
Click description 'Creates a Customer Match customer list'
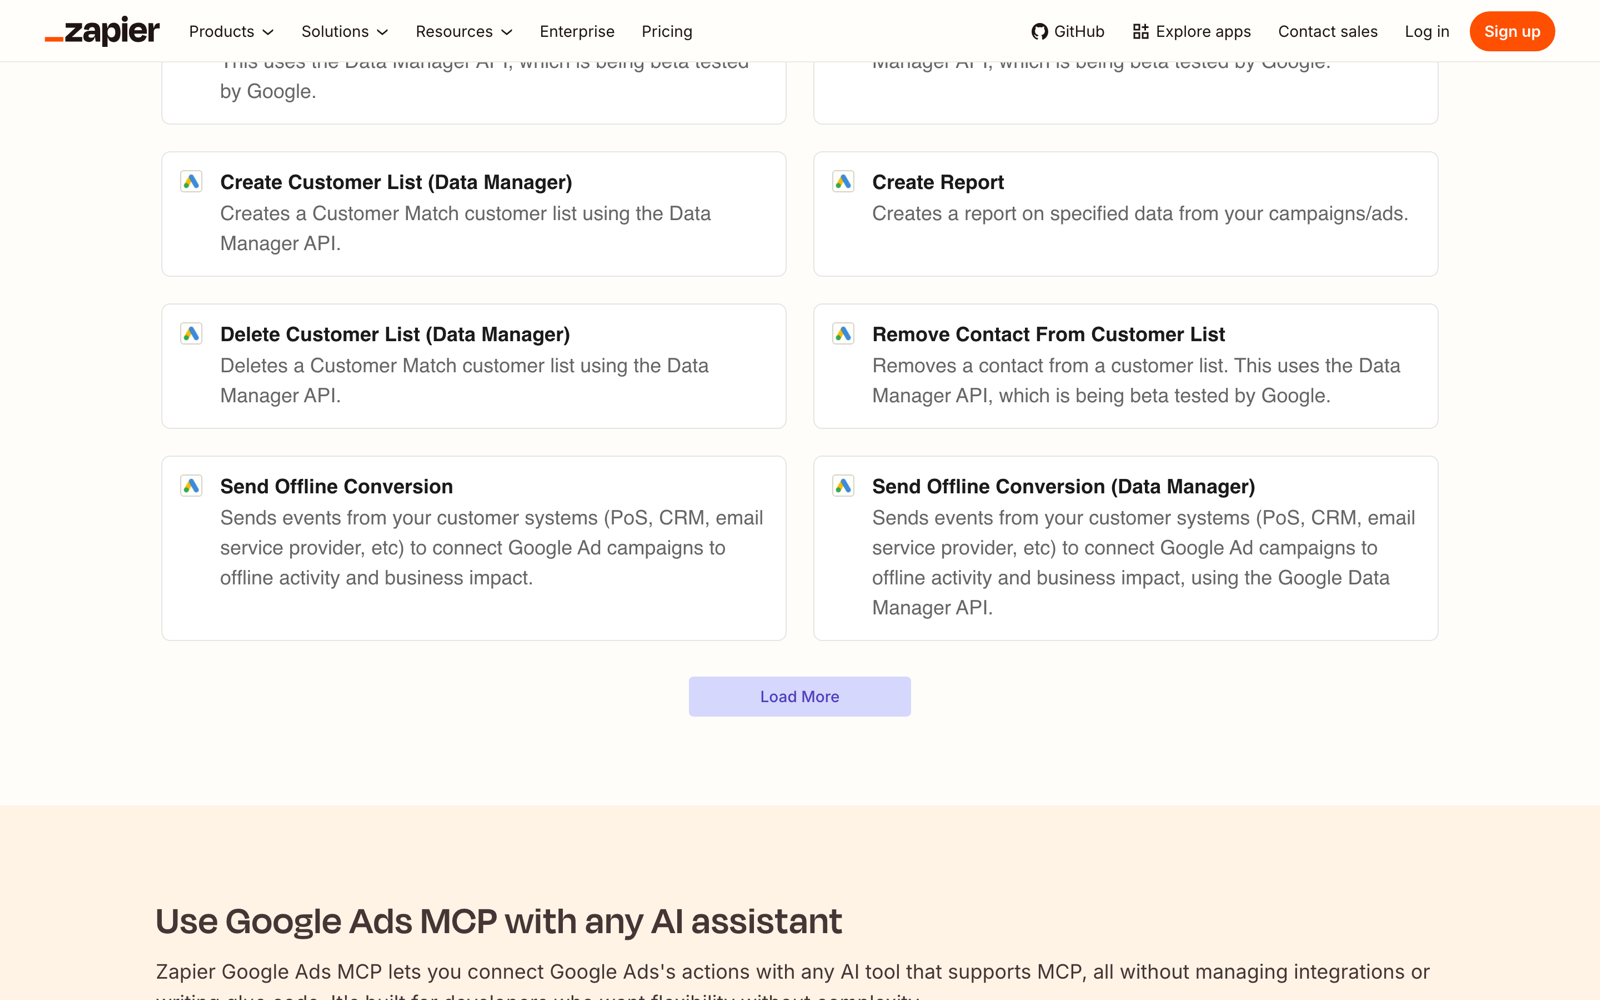tap(466, 228)
